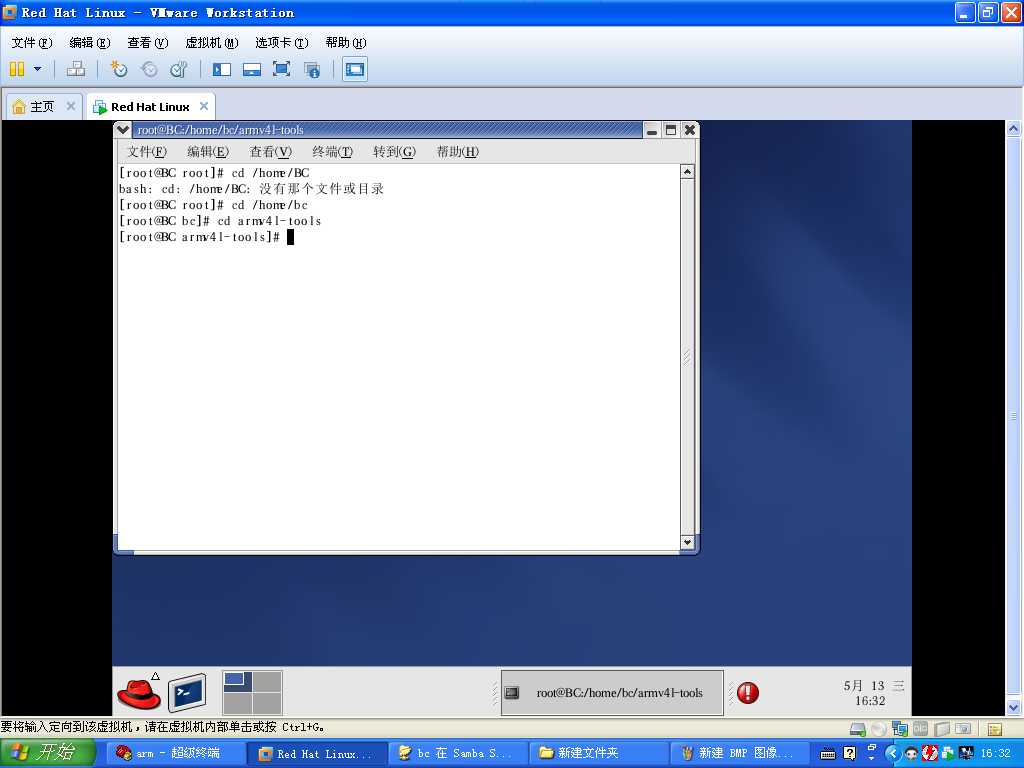Click the red shield tray icon
1024x768 pixels.
pos(929,753)
